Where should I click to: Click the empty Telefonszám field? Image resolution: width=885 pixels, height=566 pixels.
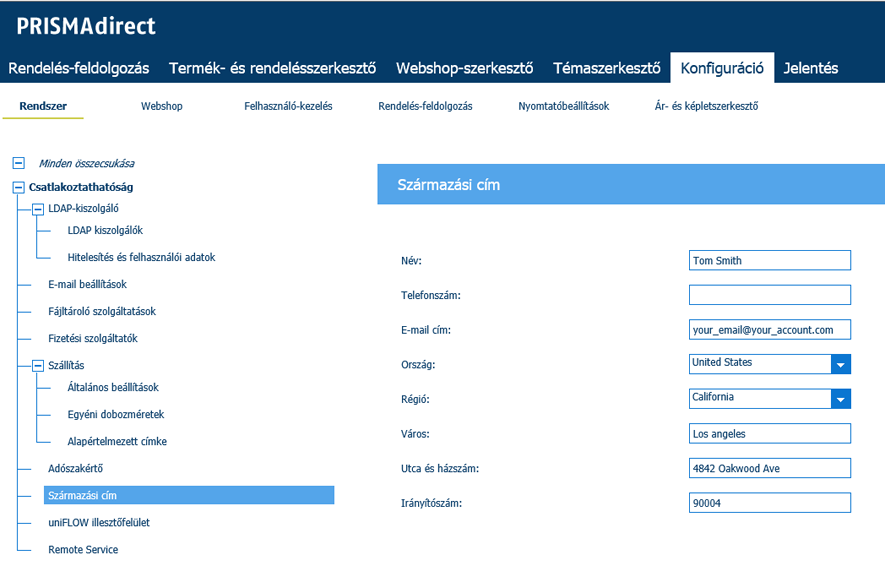[x=770, y=295]
